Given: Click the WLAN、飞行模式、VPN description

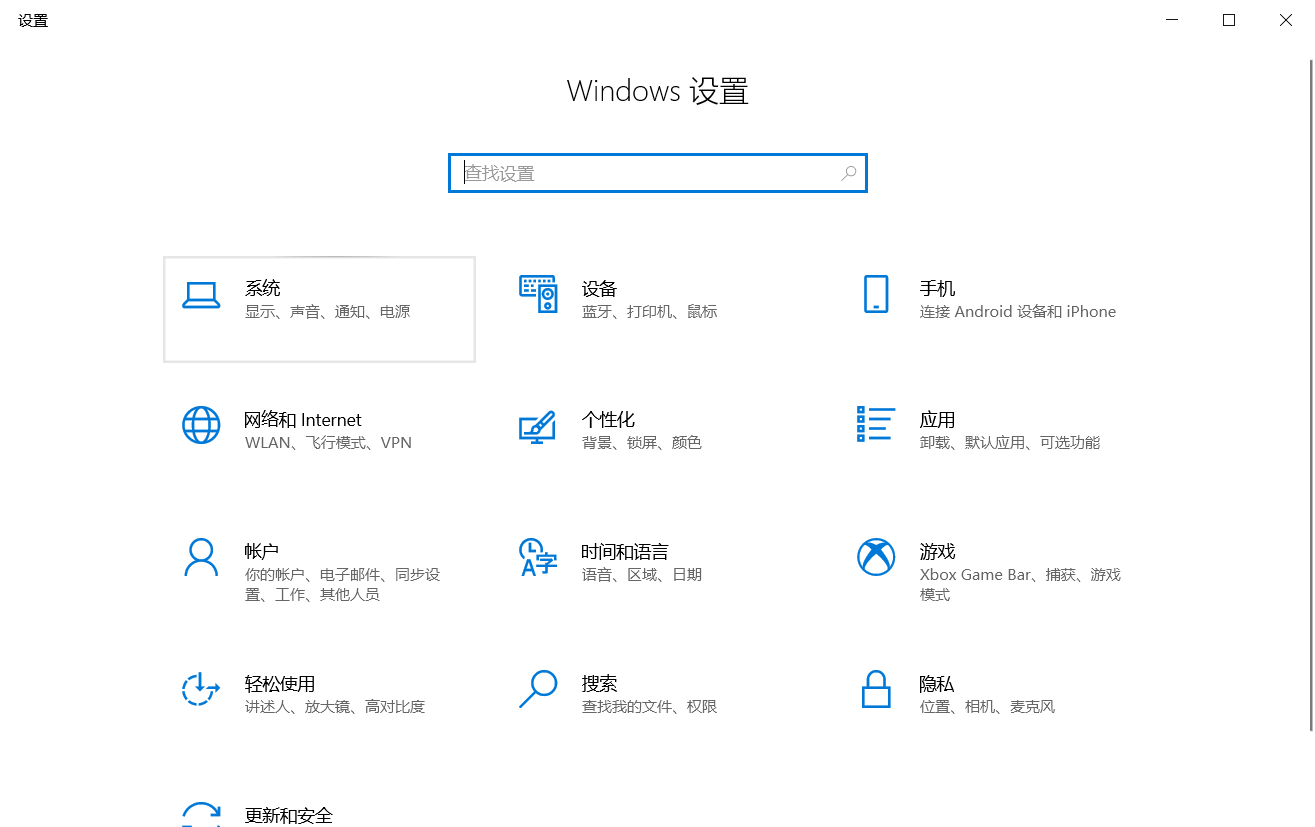Looking at the screenshot, I should pos(328,443).
